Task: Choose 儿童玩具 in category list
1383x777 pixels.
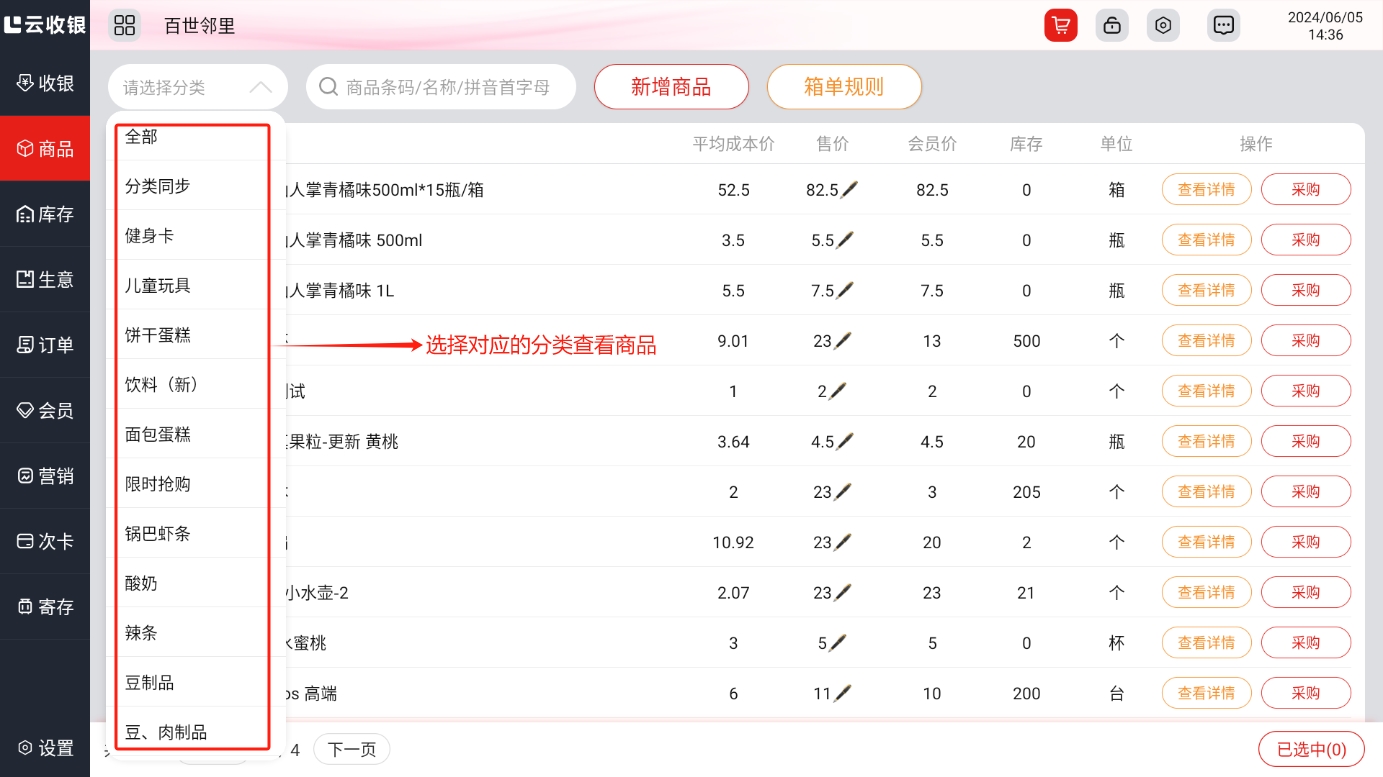Action: coord(158,285)
